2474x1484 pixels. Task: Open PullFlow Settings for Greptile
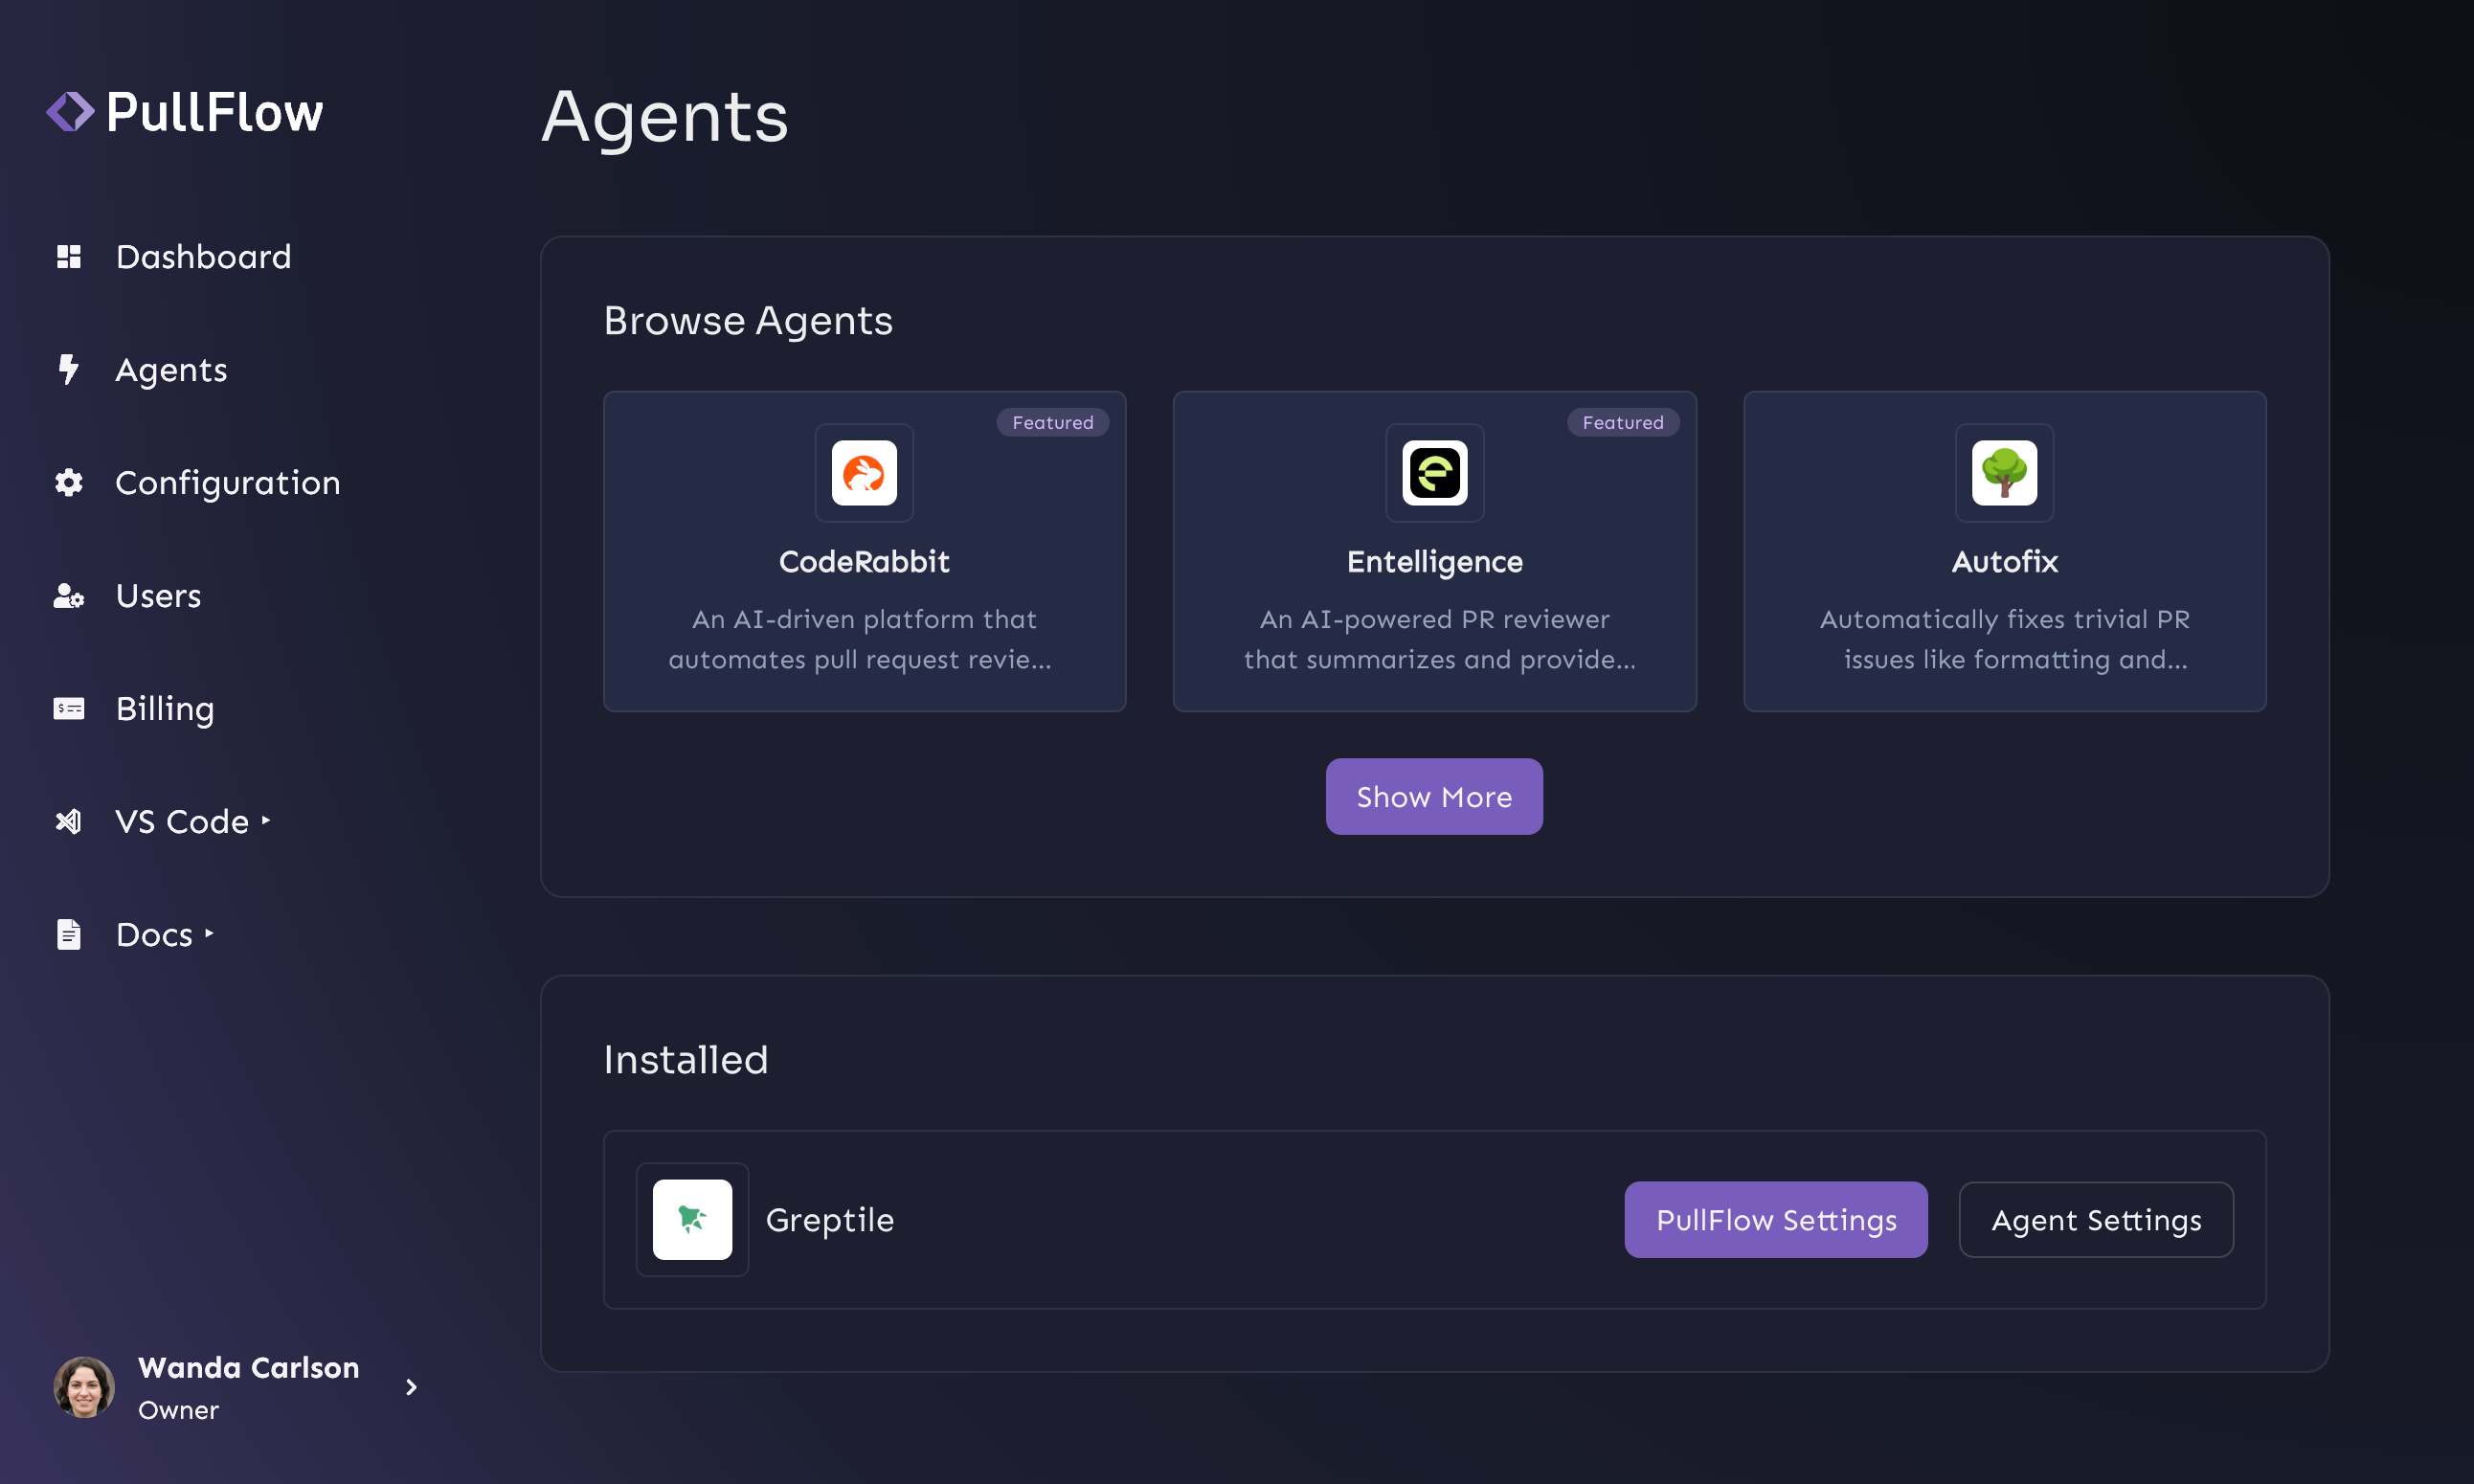(x=1775, y=1220)
